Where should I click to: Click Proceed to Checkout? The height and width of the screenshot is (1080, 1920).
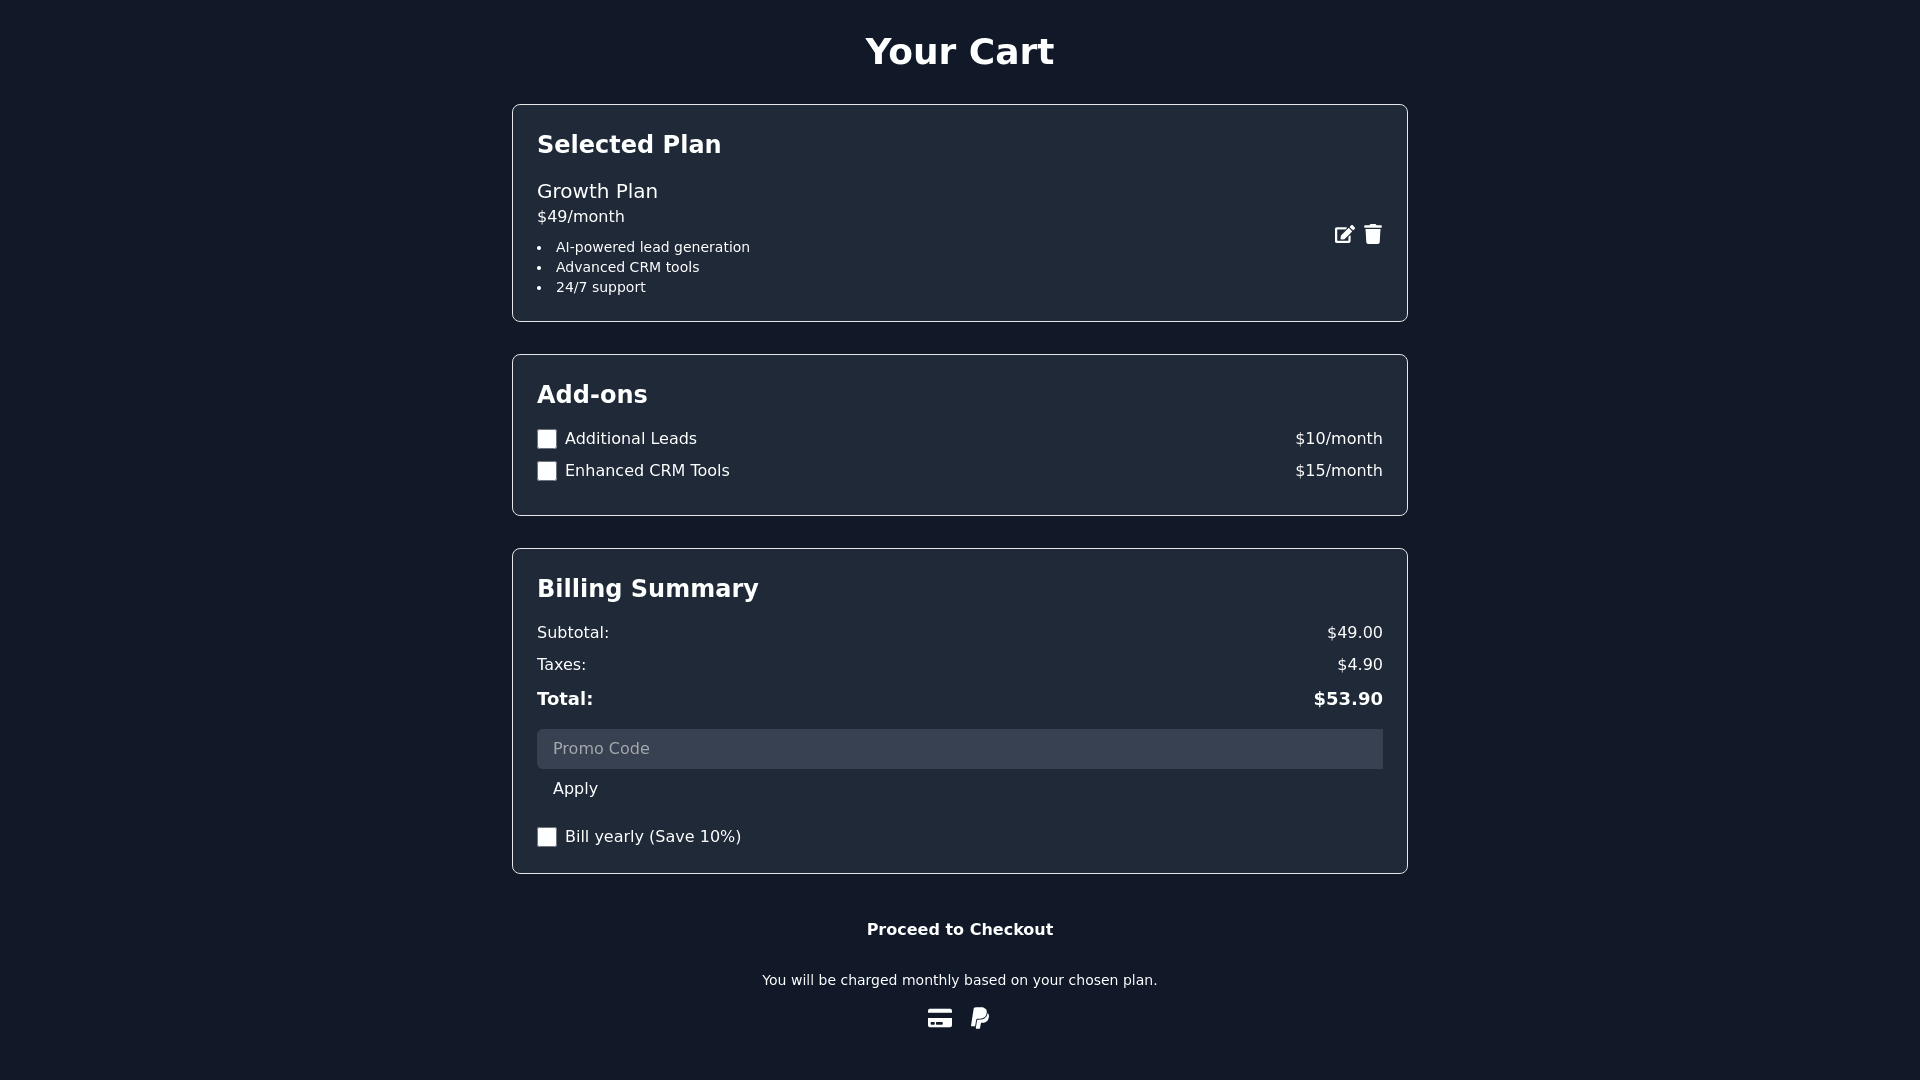959,930
